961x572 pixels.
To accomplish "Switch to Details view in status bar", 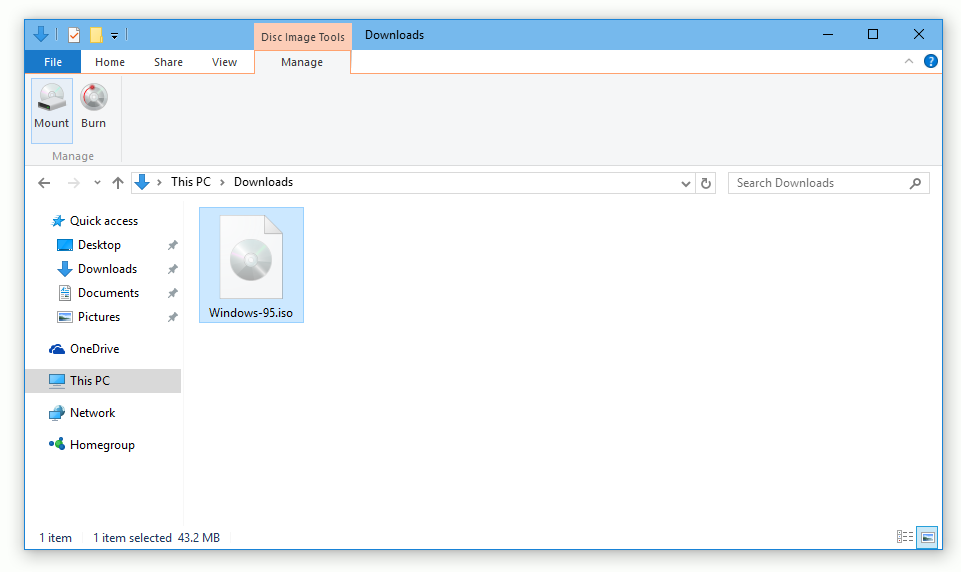I will pos(905,537).
